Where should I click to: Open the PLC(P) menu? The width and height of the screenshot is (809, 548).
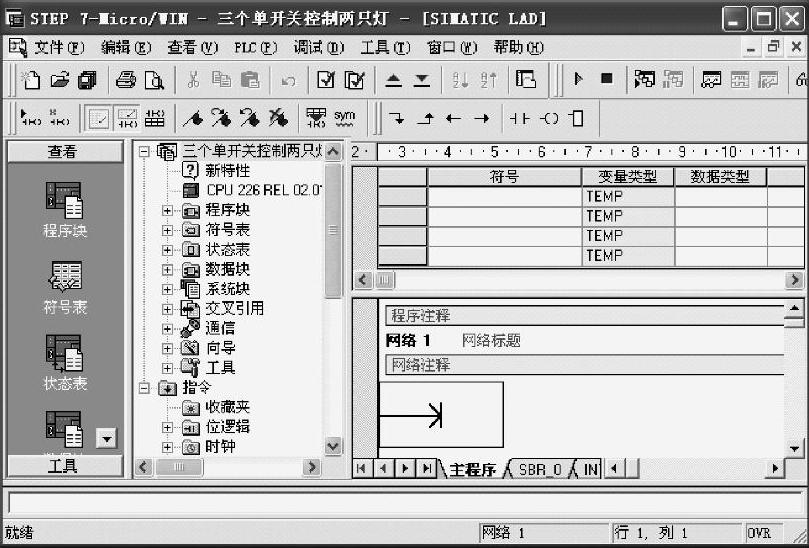255,47
